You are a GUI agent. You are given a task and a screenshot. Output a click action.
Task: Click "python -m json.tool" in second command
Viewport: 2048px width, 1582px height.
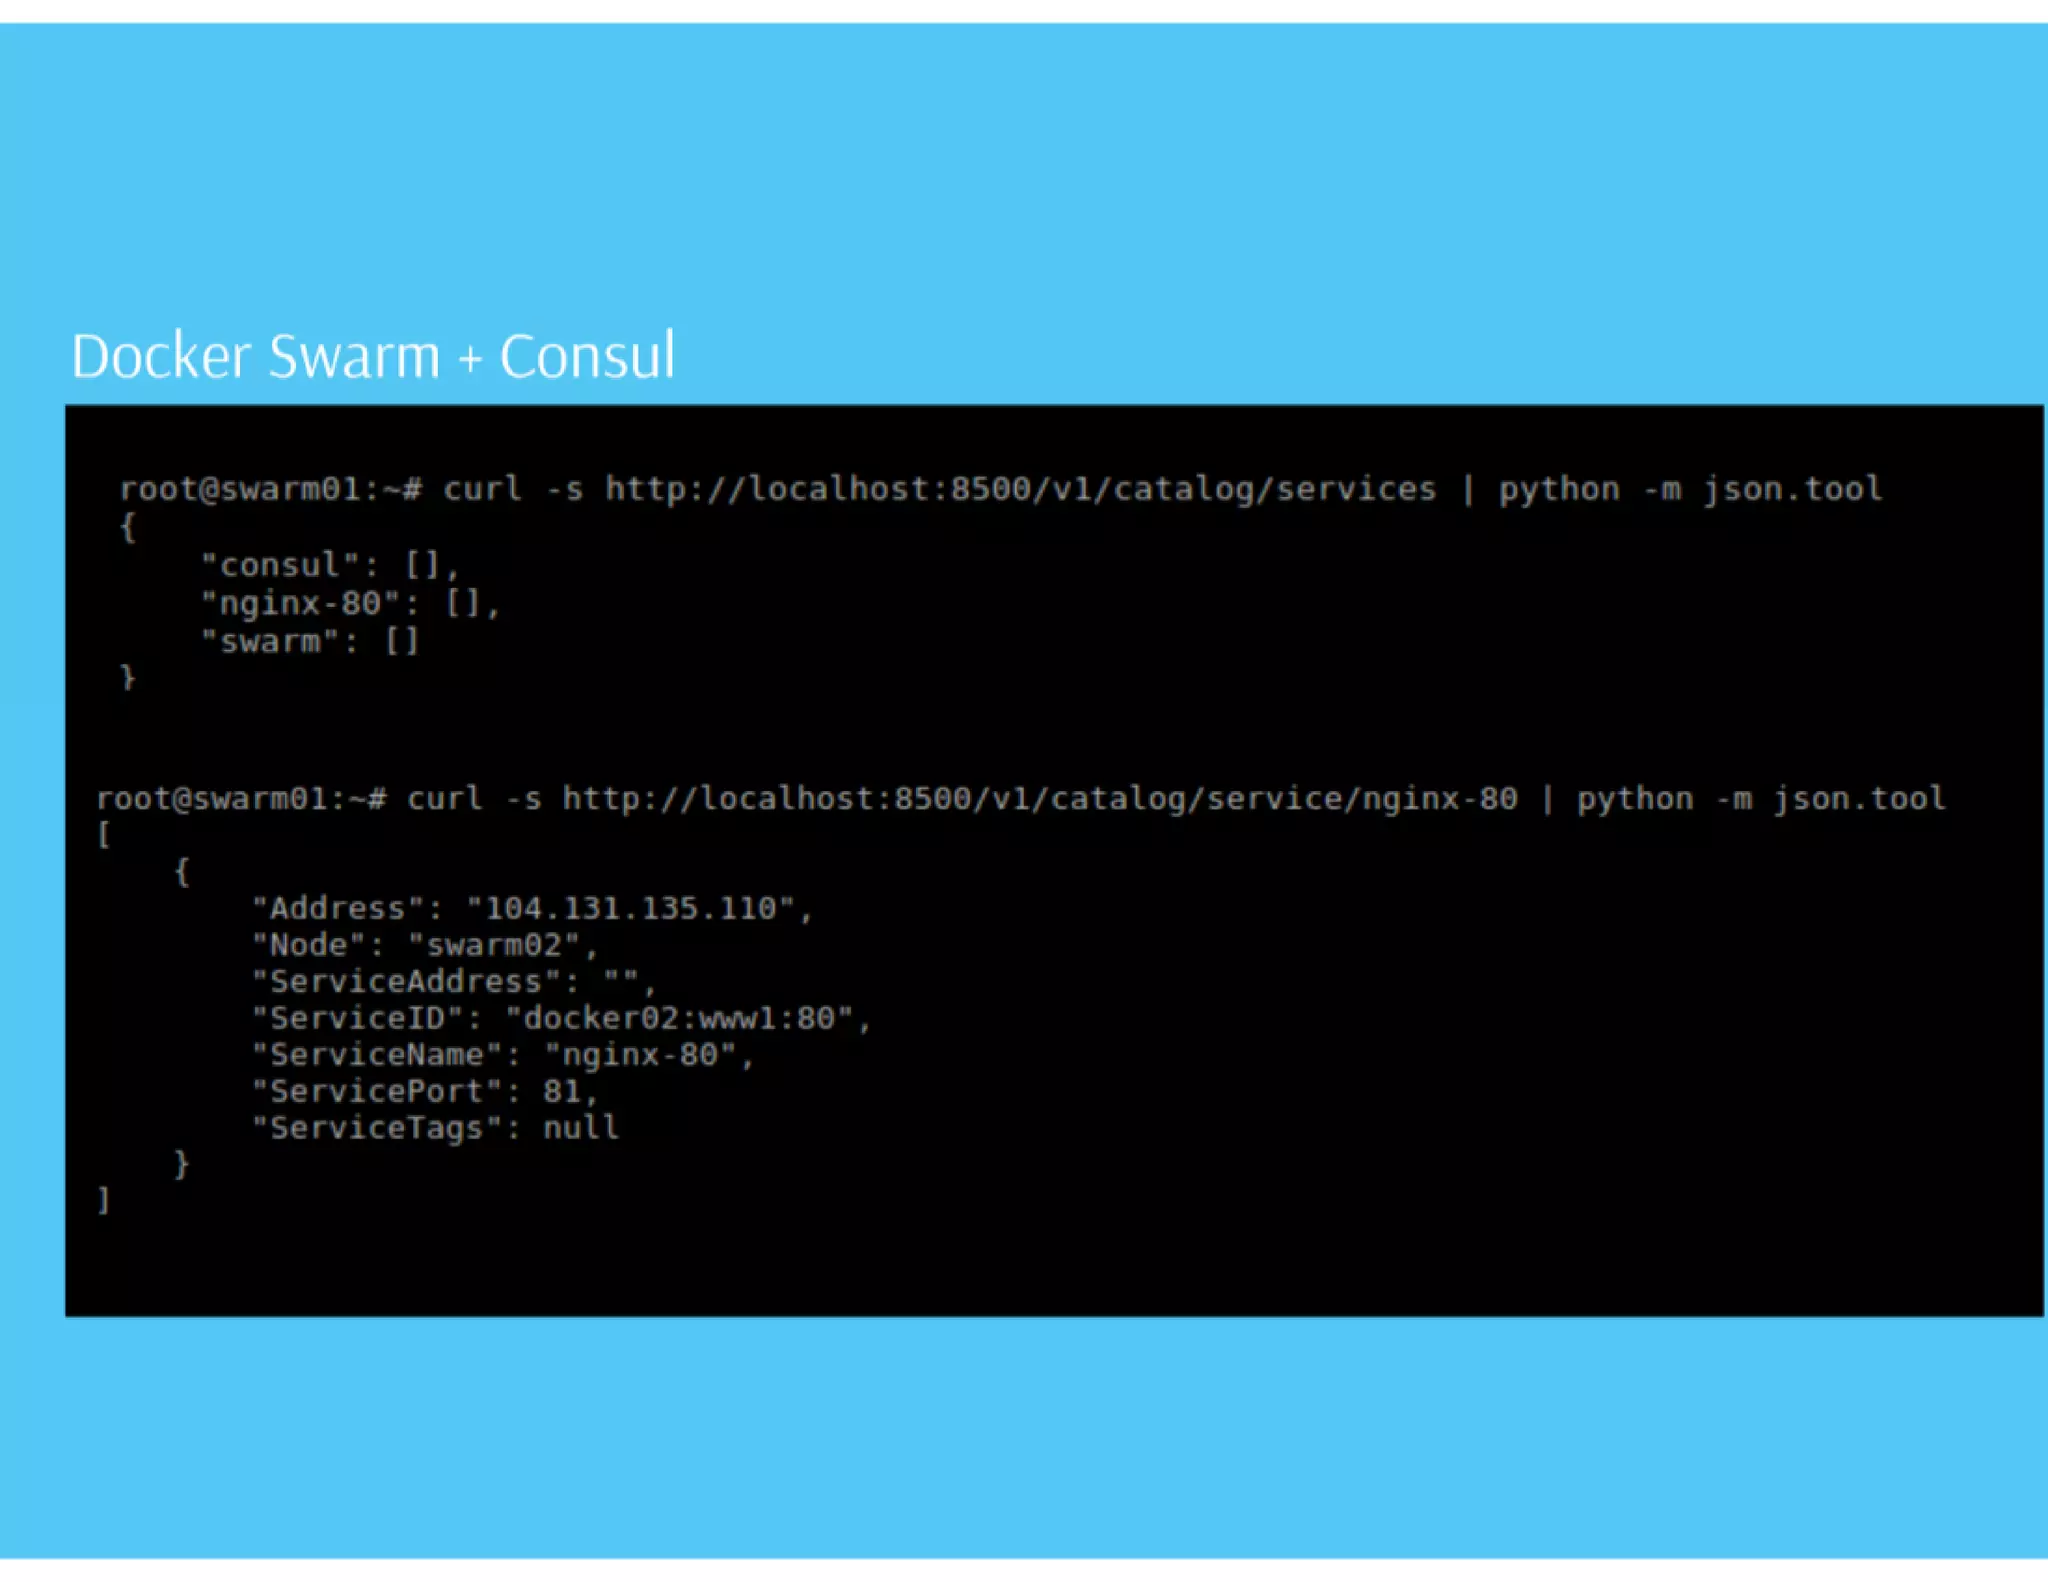click(x=1761, y=799)
